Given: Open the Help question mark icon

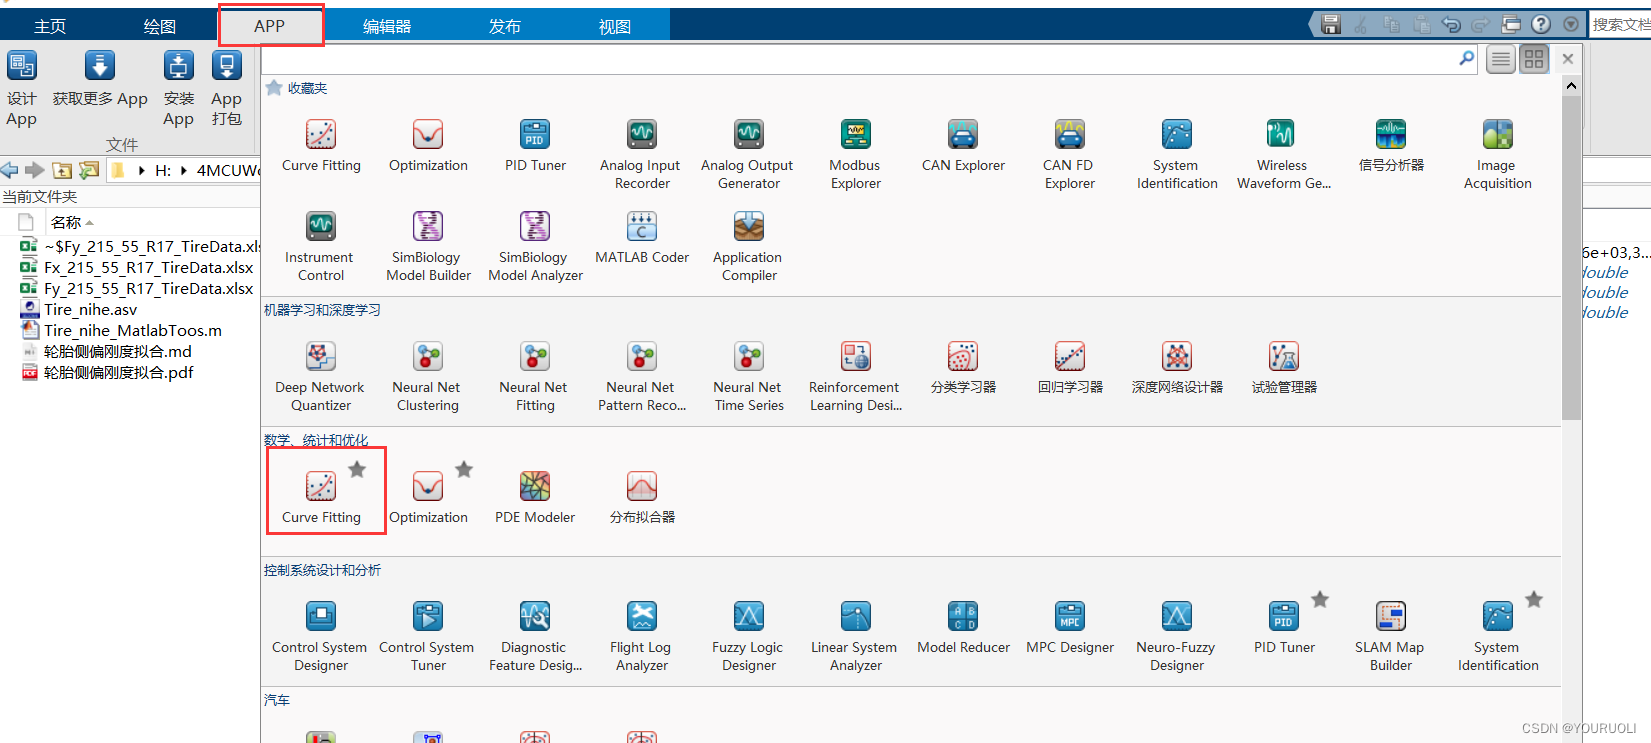Looking at the screenshot, I should 1542,25.
